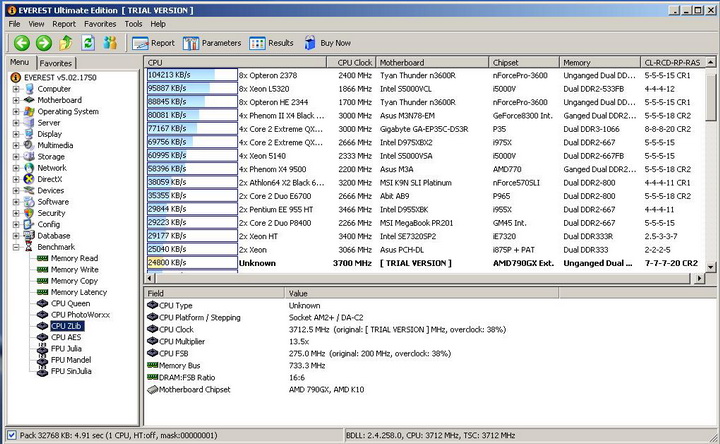Sort by the CPU Clock column header
Image resolution: width=720 pixels, height=444 pixels.
pos(351,62)
